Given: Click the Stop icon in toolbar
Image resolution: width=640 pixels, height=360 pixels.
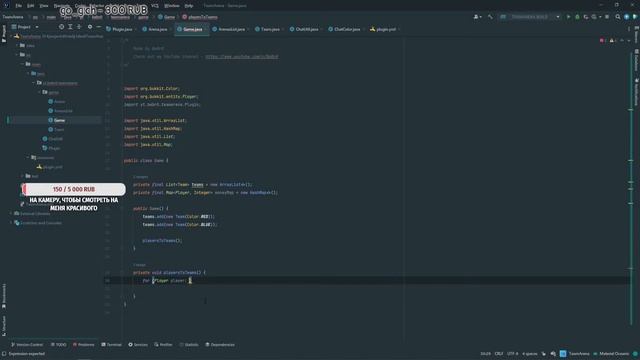Looking at the screenshot, I should click(x=607, y=17).
